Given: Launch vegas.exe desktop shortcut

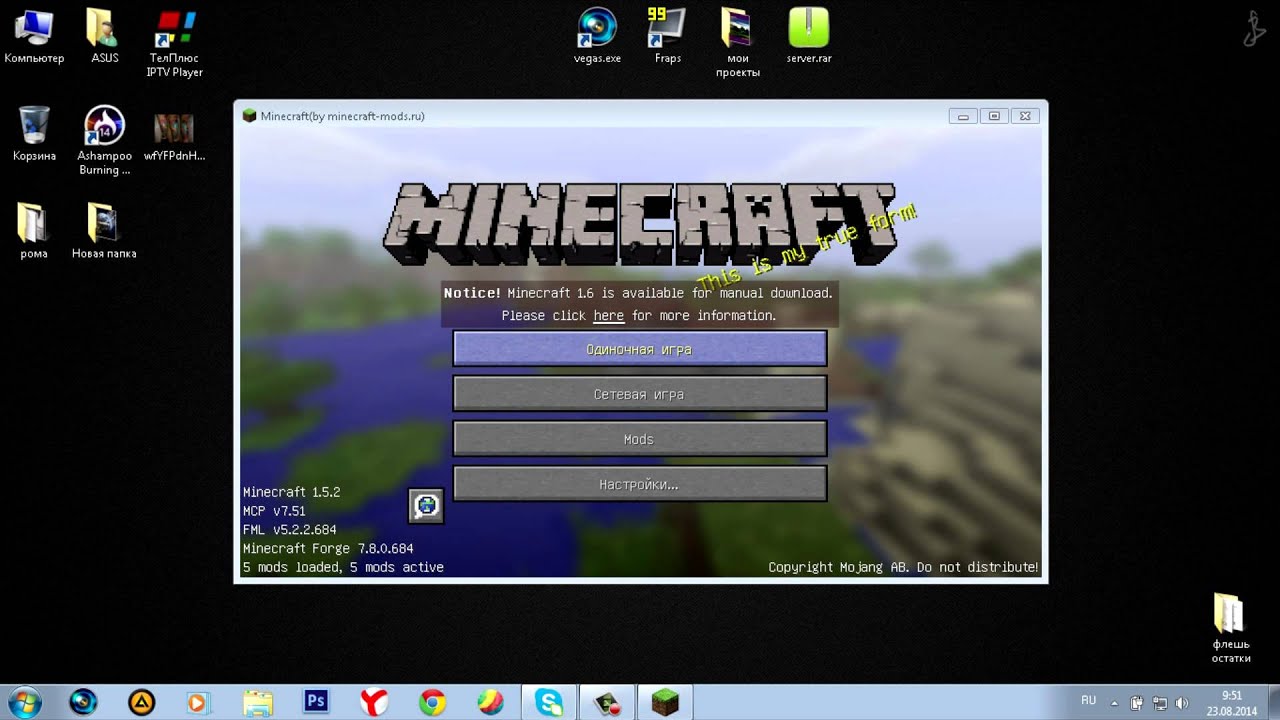Looking at the screenshot, I should click(597, 36).
